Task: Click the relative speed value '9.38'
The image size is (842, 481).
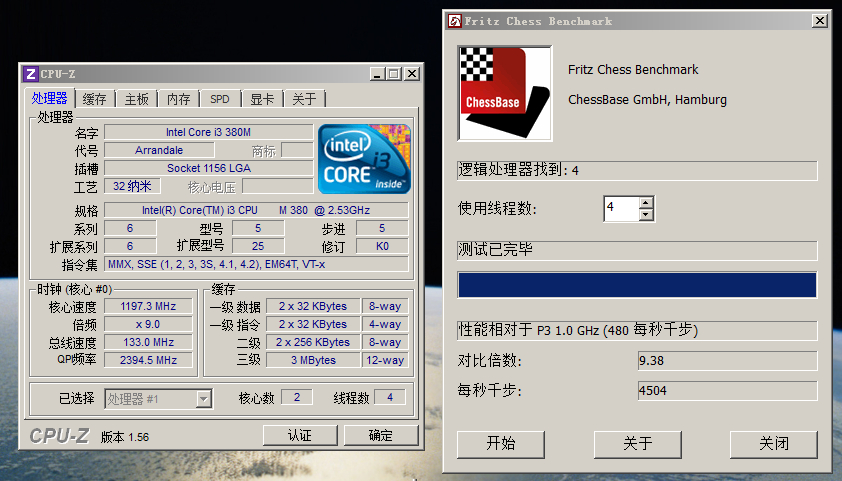Action: click(x=728, y=361)
